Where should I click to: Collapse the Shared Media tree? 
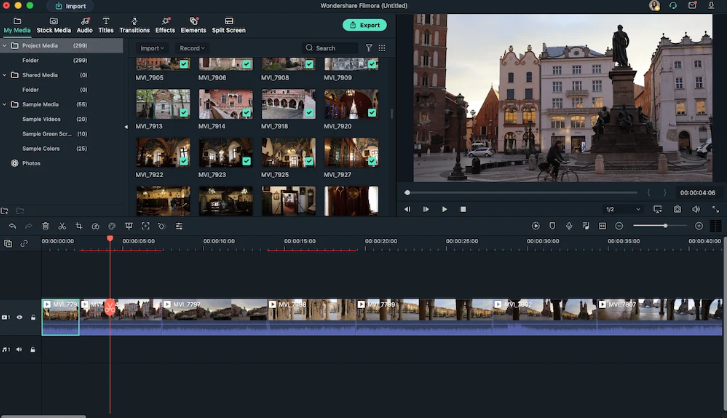pyautogui.click(x=5, y=75)
